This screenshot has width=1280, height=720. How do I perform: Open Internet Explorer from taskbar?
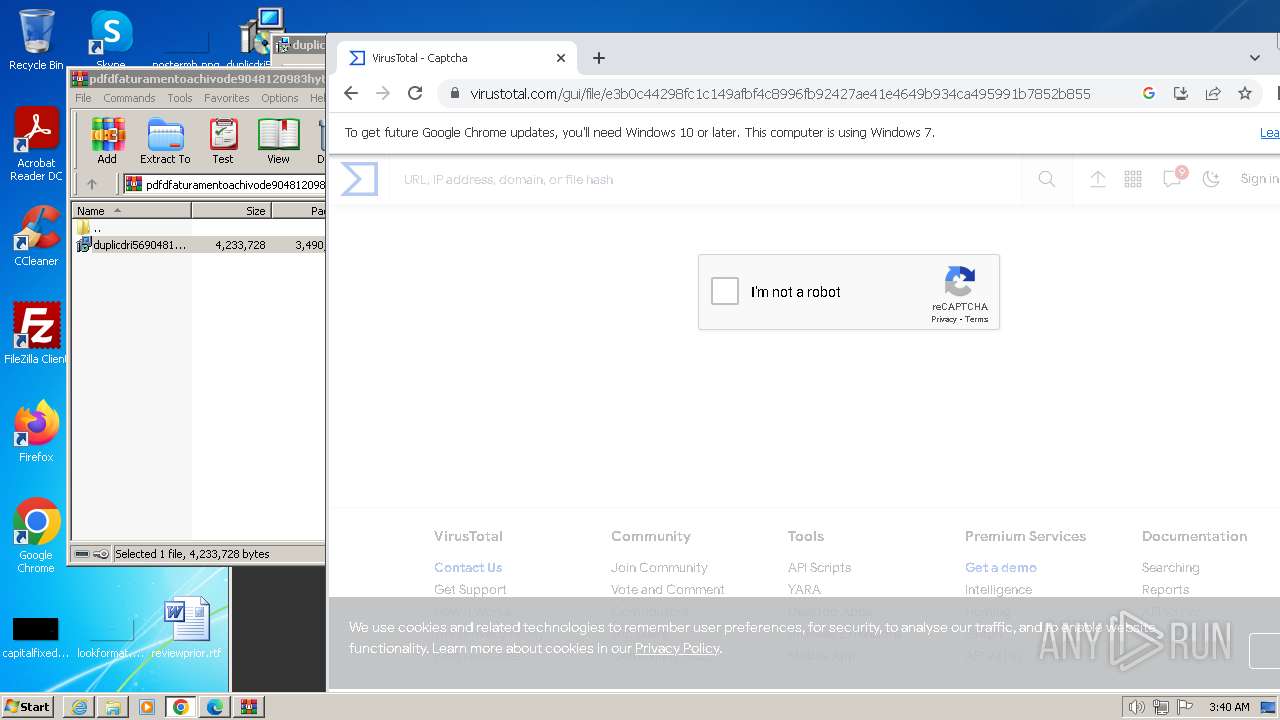[79, 707]
